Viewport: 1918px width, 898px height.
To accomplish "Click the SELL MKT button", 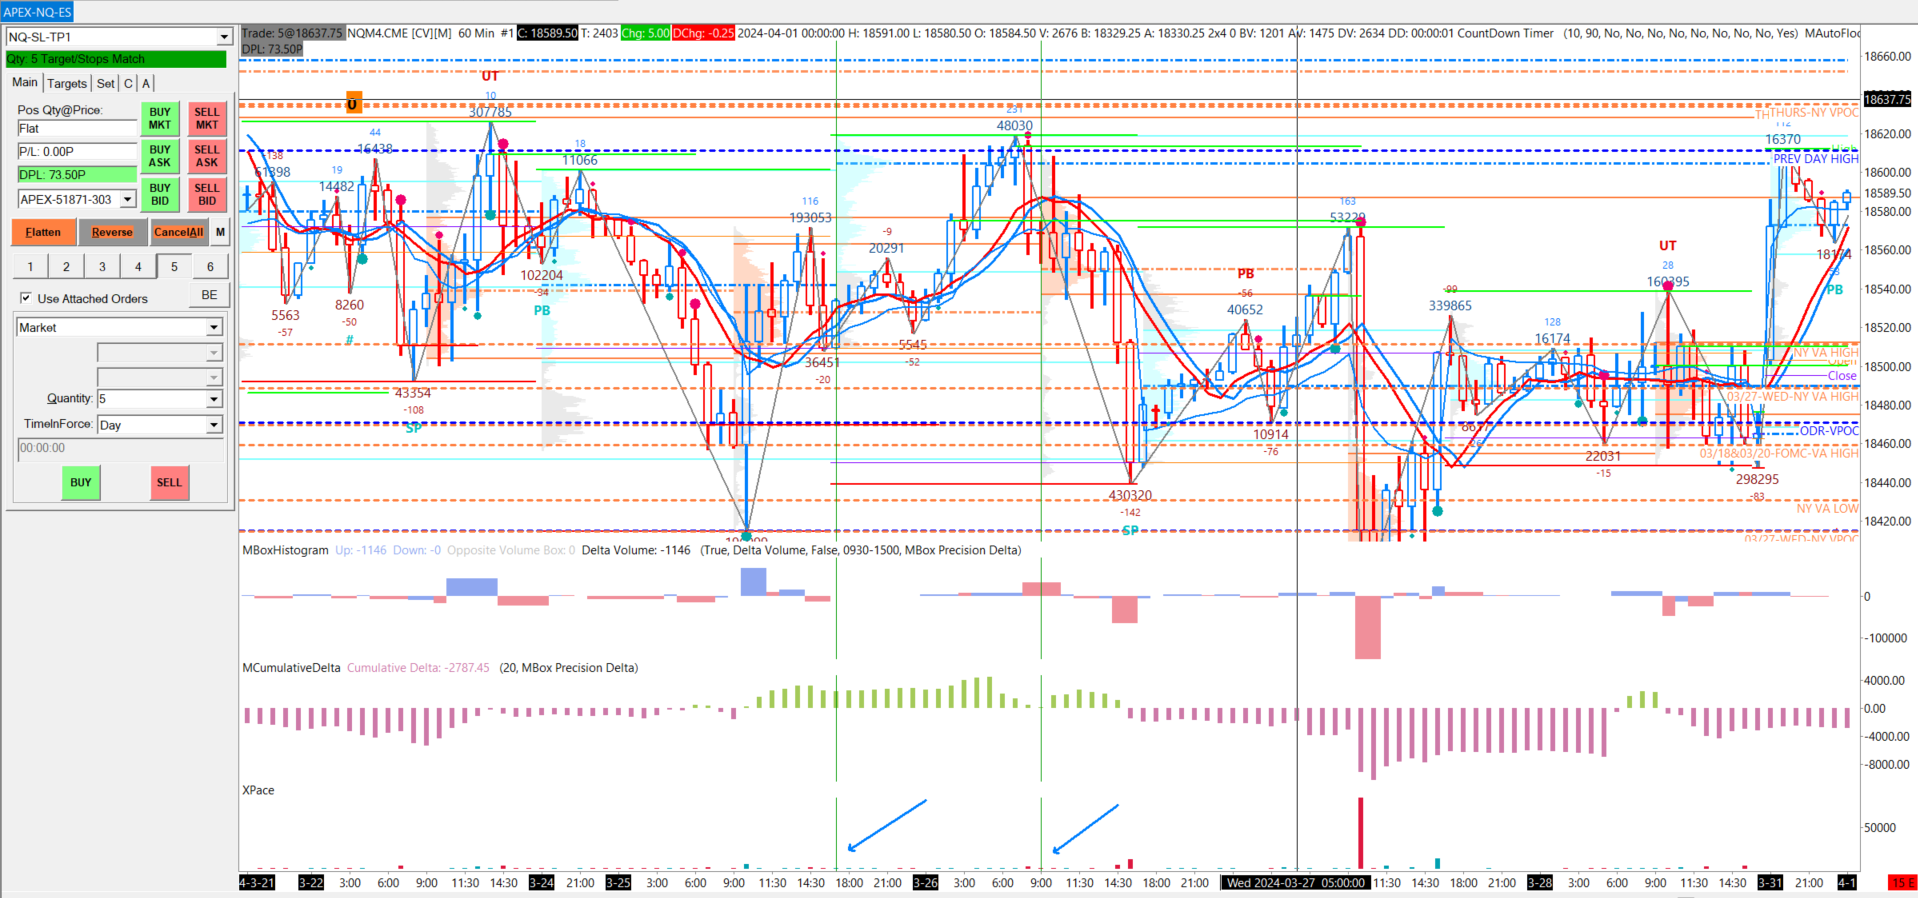I will coord(207,119).
